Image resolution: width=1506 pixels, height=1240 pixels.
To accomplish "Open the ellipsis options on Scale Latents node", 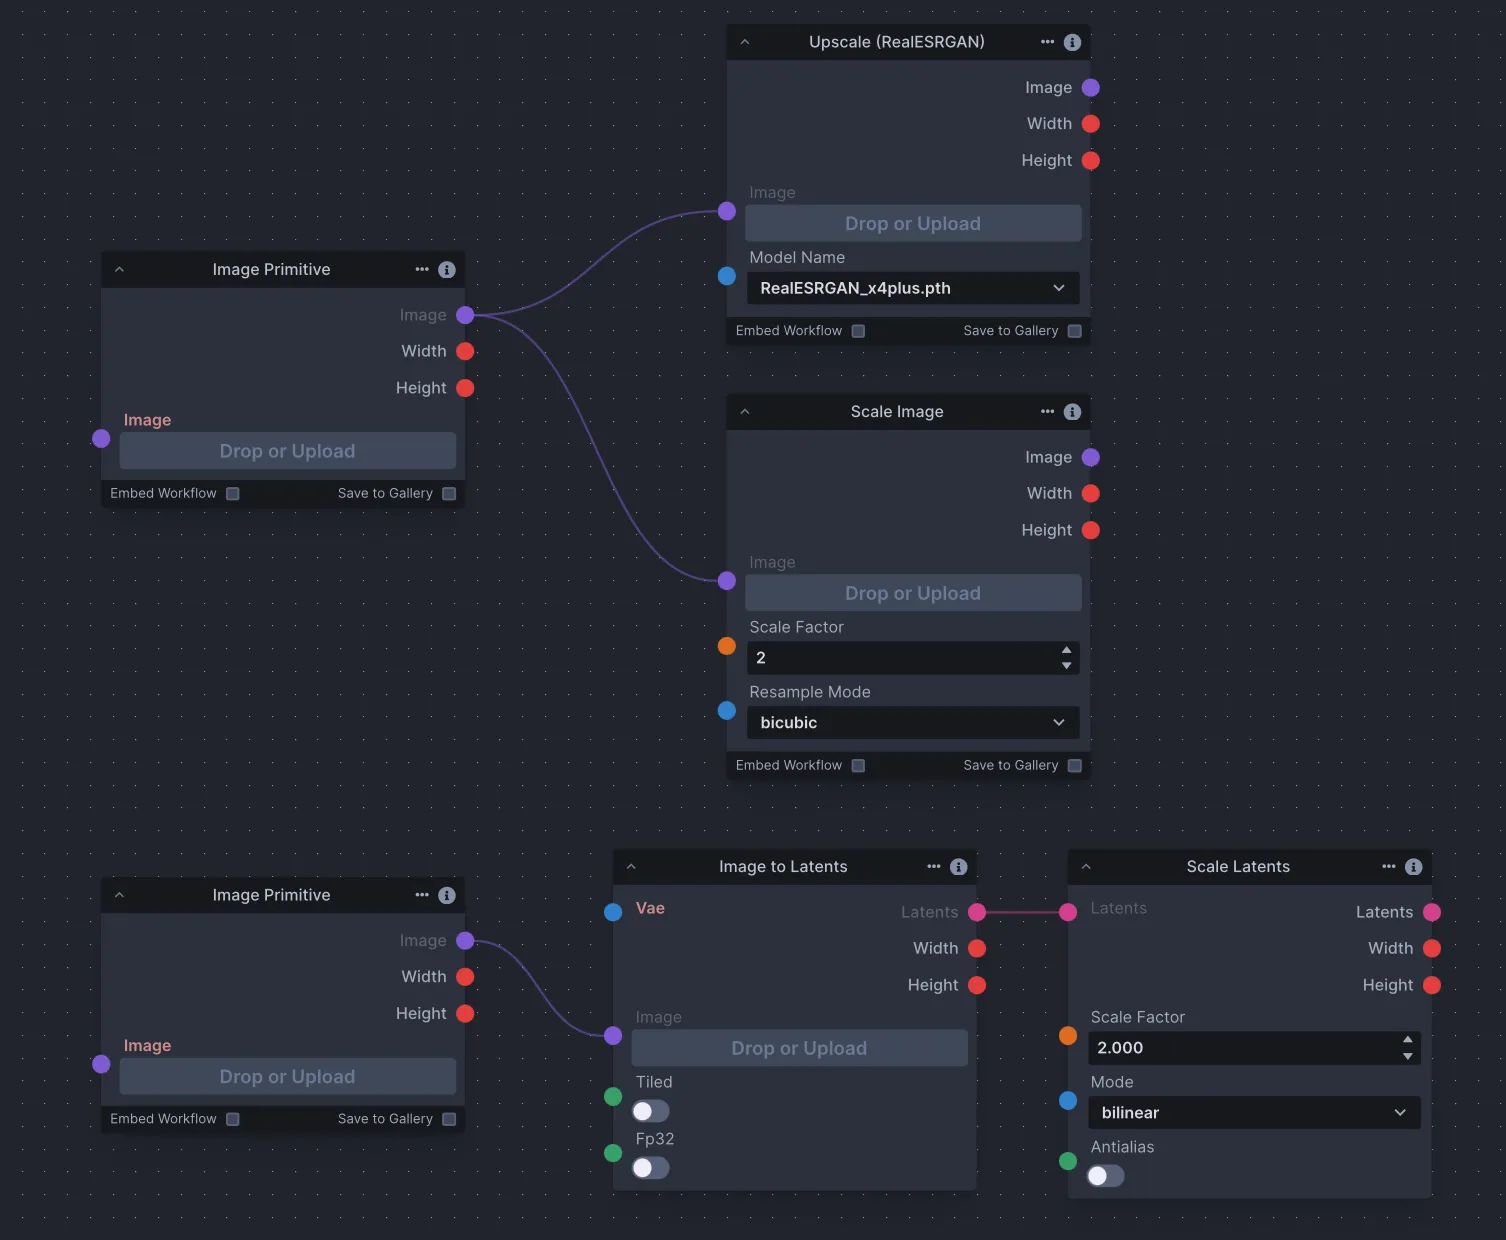I will [1388, 866].
